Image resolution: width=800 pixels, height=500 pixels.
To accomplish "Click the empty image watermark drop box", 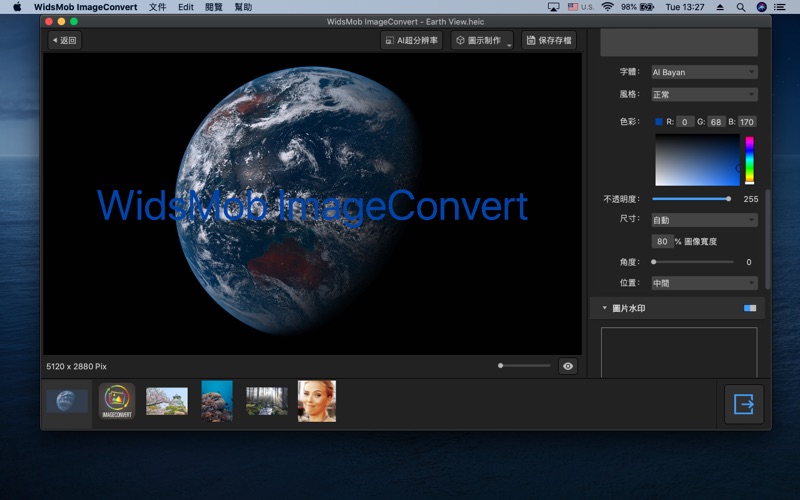I will (x=679, y=352).
